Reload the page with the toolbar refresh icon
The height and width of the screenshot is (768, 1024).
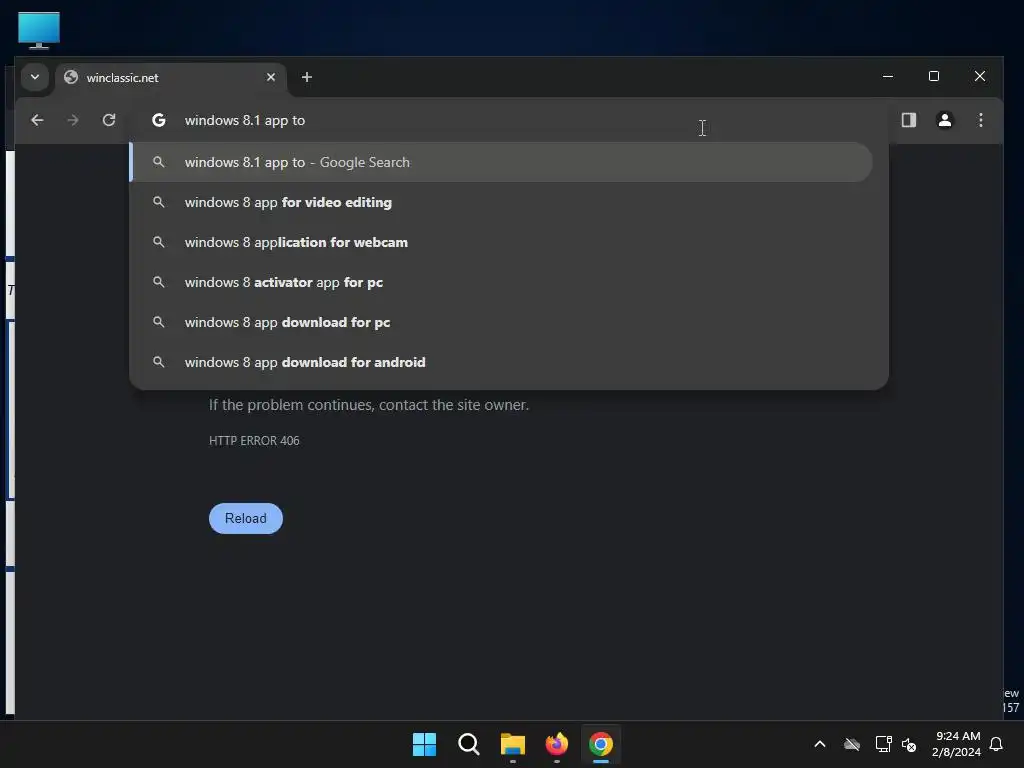(x=109, y=120)
